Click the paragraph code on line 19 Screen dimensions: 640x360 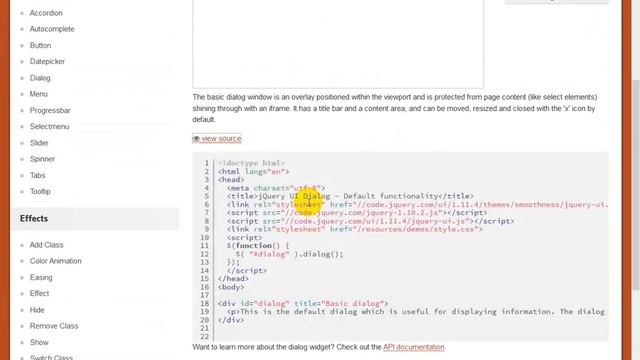[416, 312]
